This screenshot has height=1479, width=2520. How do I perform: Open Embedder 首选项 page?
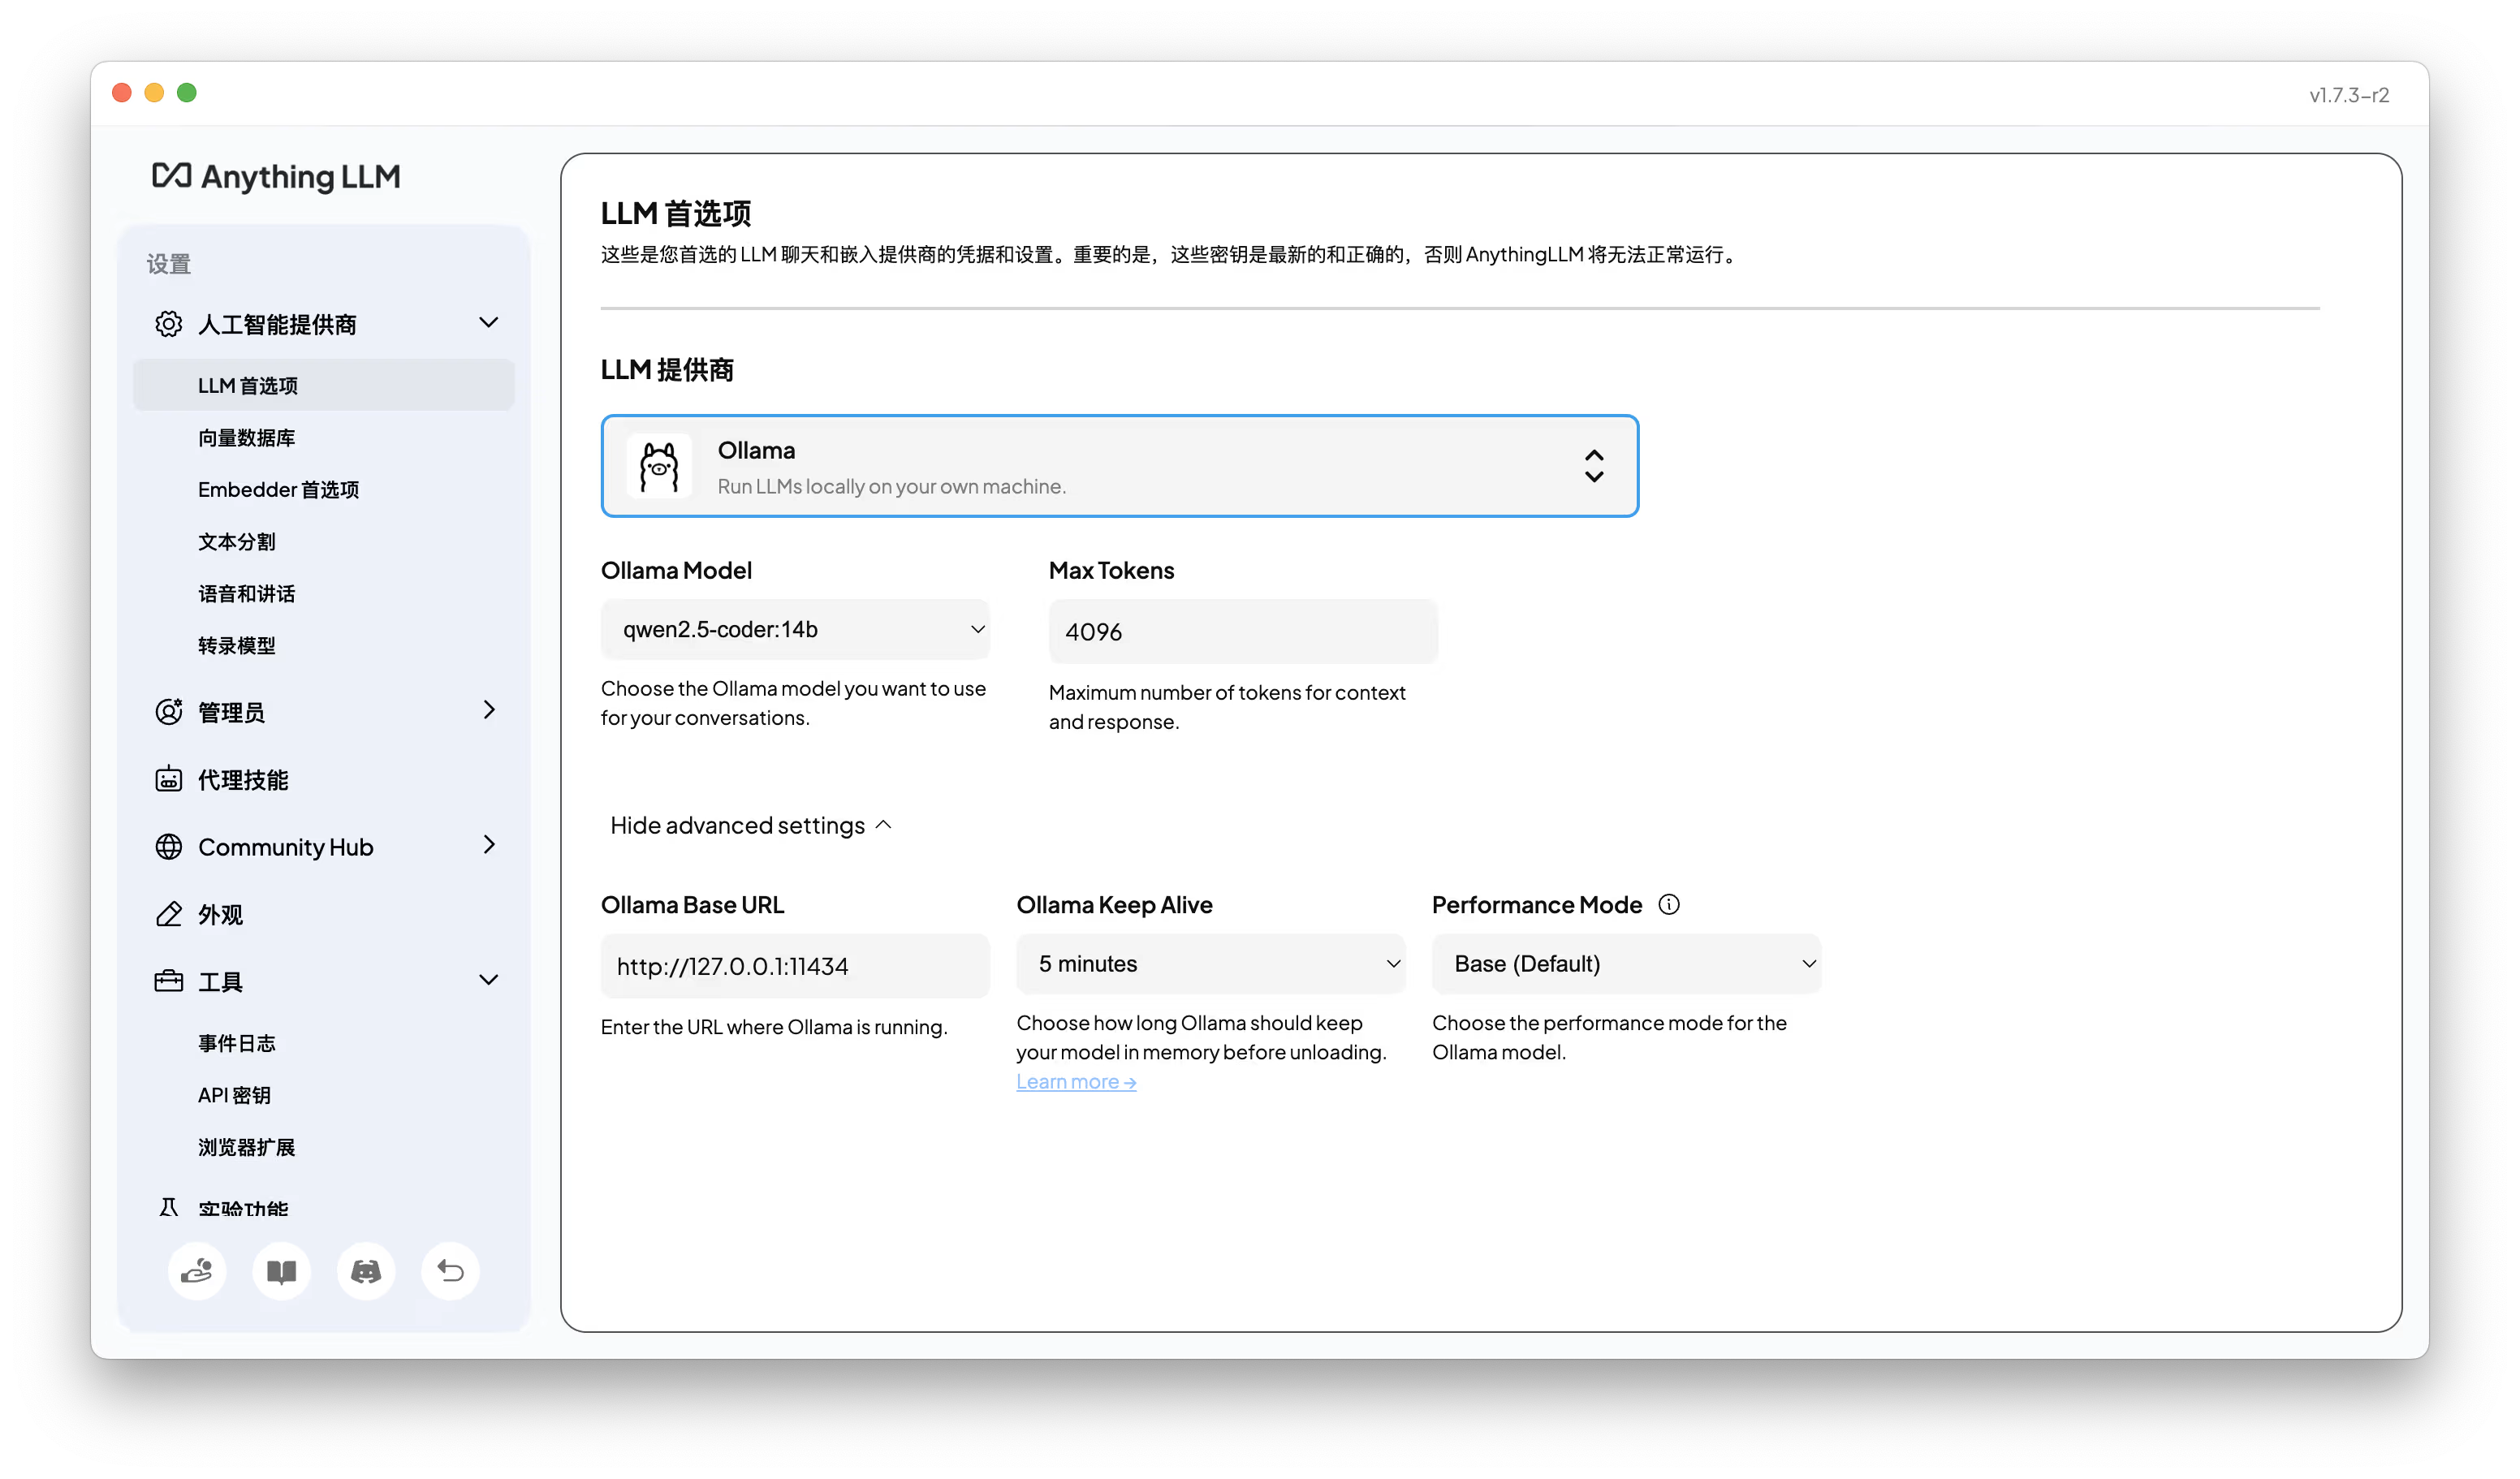point(278,489)
